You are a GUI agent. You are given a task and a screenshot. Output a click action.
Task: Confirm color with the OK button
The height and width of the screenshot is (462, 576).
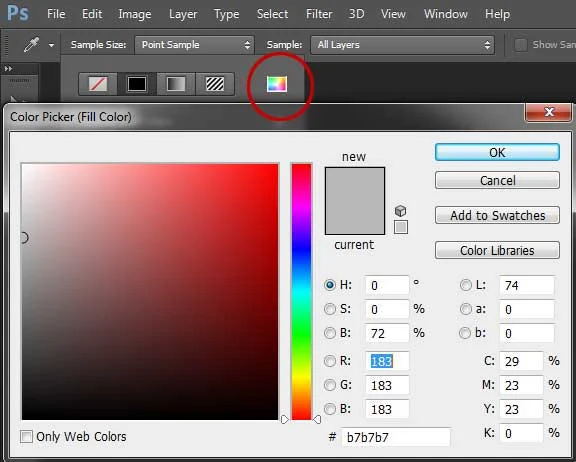pos(497,152)
